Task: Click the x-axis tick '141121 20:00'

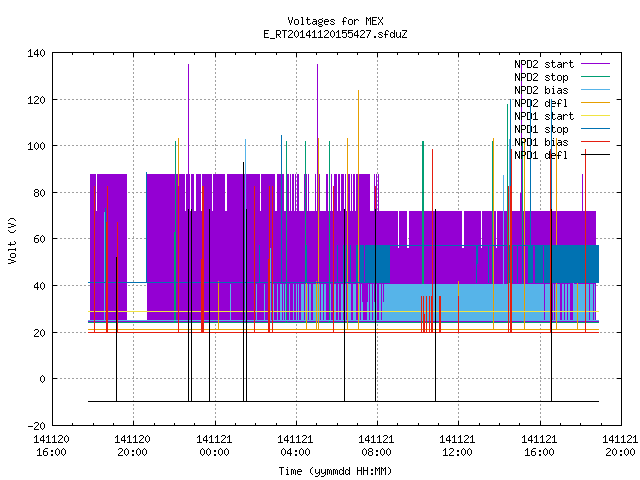Action: point(620,446)
